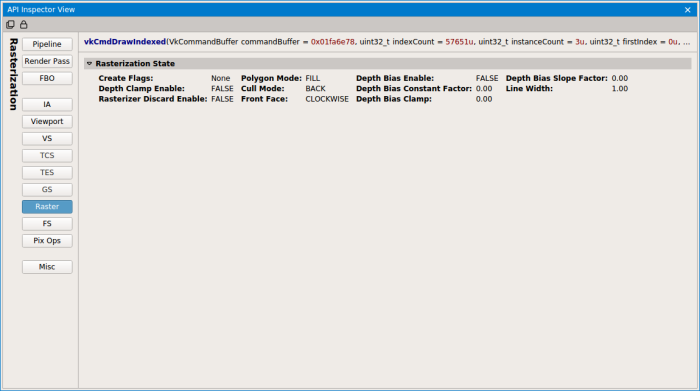Image resolution: width=700 pixels, height=391 pixels.
Task: Click the Create Flags value None
Action: (x=221, y=78)
